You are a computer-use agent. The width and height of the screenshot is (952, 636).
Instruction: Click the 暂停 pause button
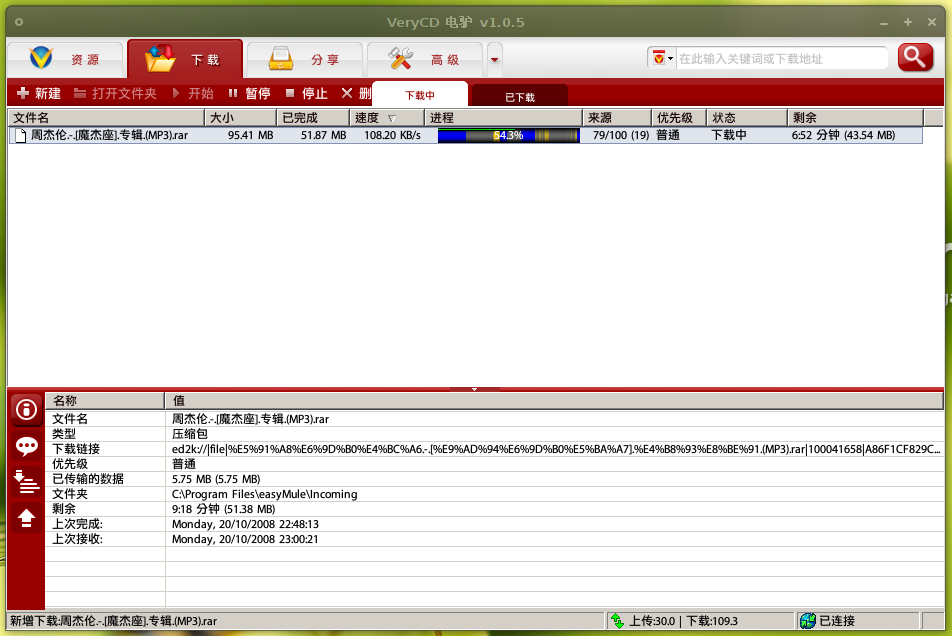pos(250,93)
